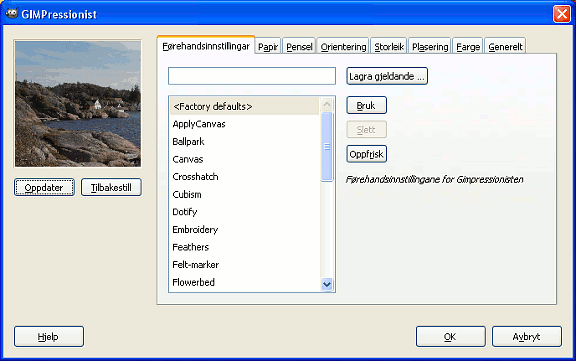Open the Papir tab

point(268,47)
